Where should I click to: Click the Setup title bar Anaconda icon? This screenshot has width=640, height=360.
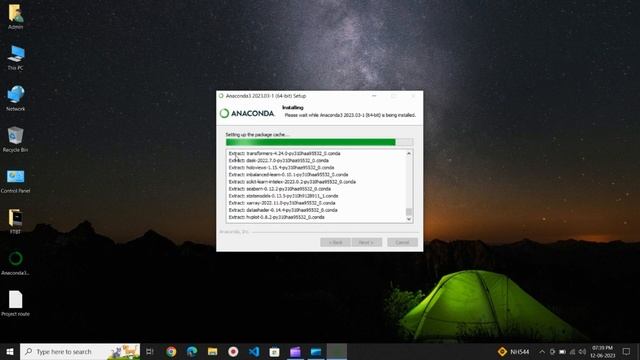(x=221, y=96)
